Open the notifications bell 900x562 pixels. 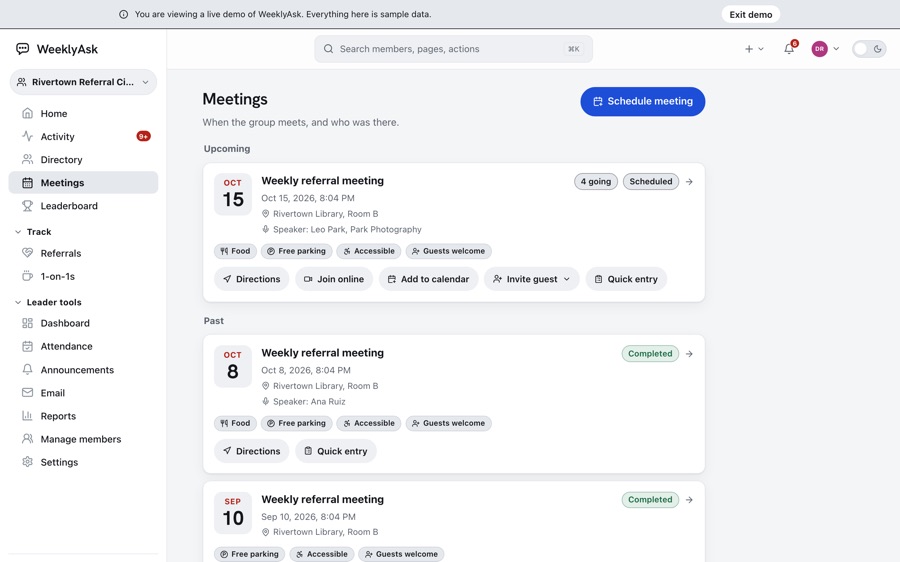click(789, 49)
